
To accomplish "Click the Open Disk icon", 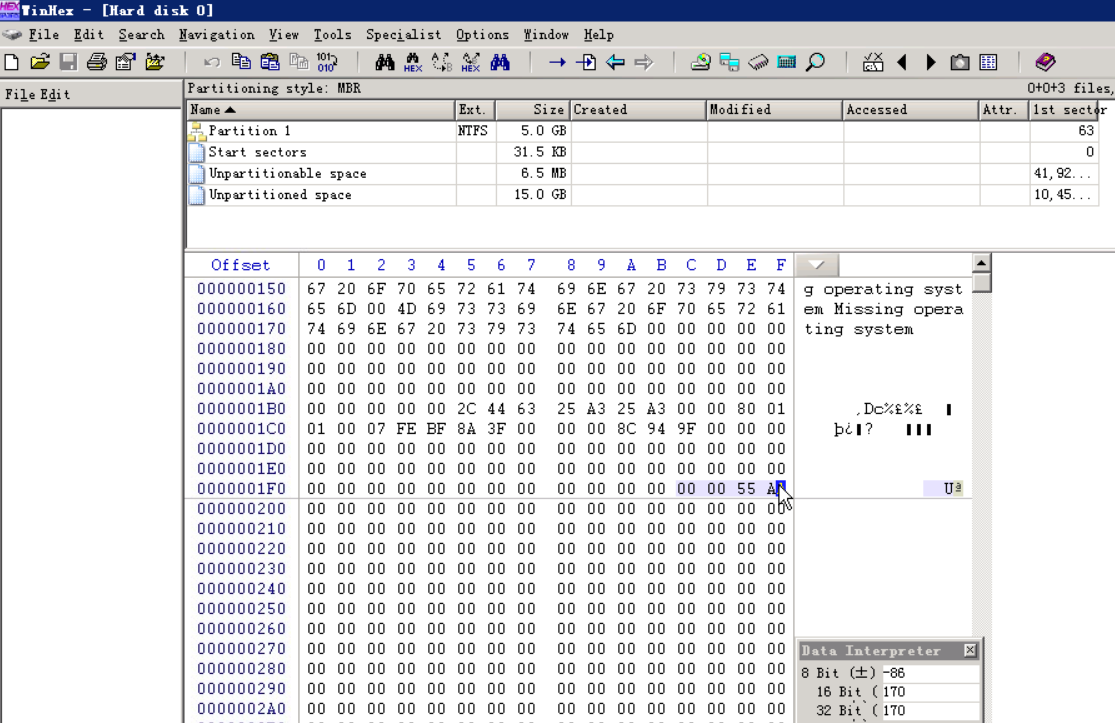I will click(x=700, y=63).
